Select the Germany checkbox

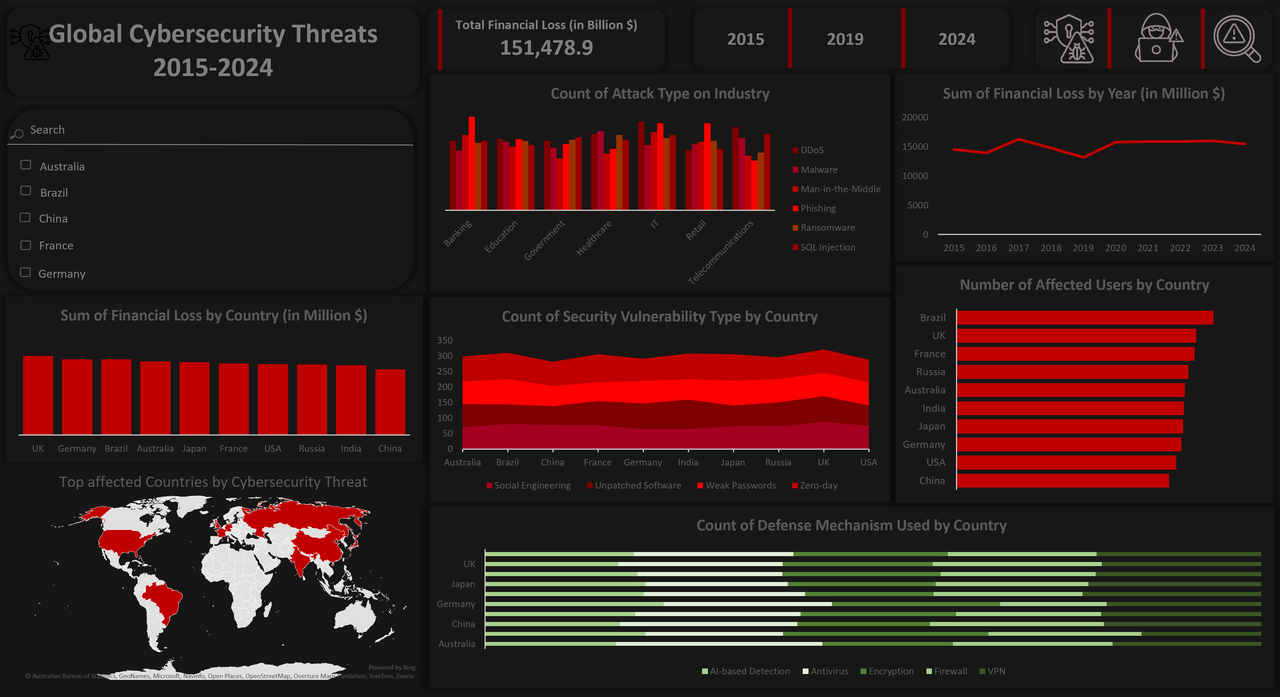26,271
